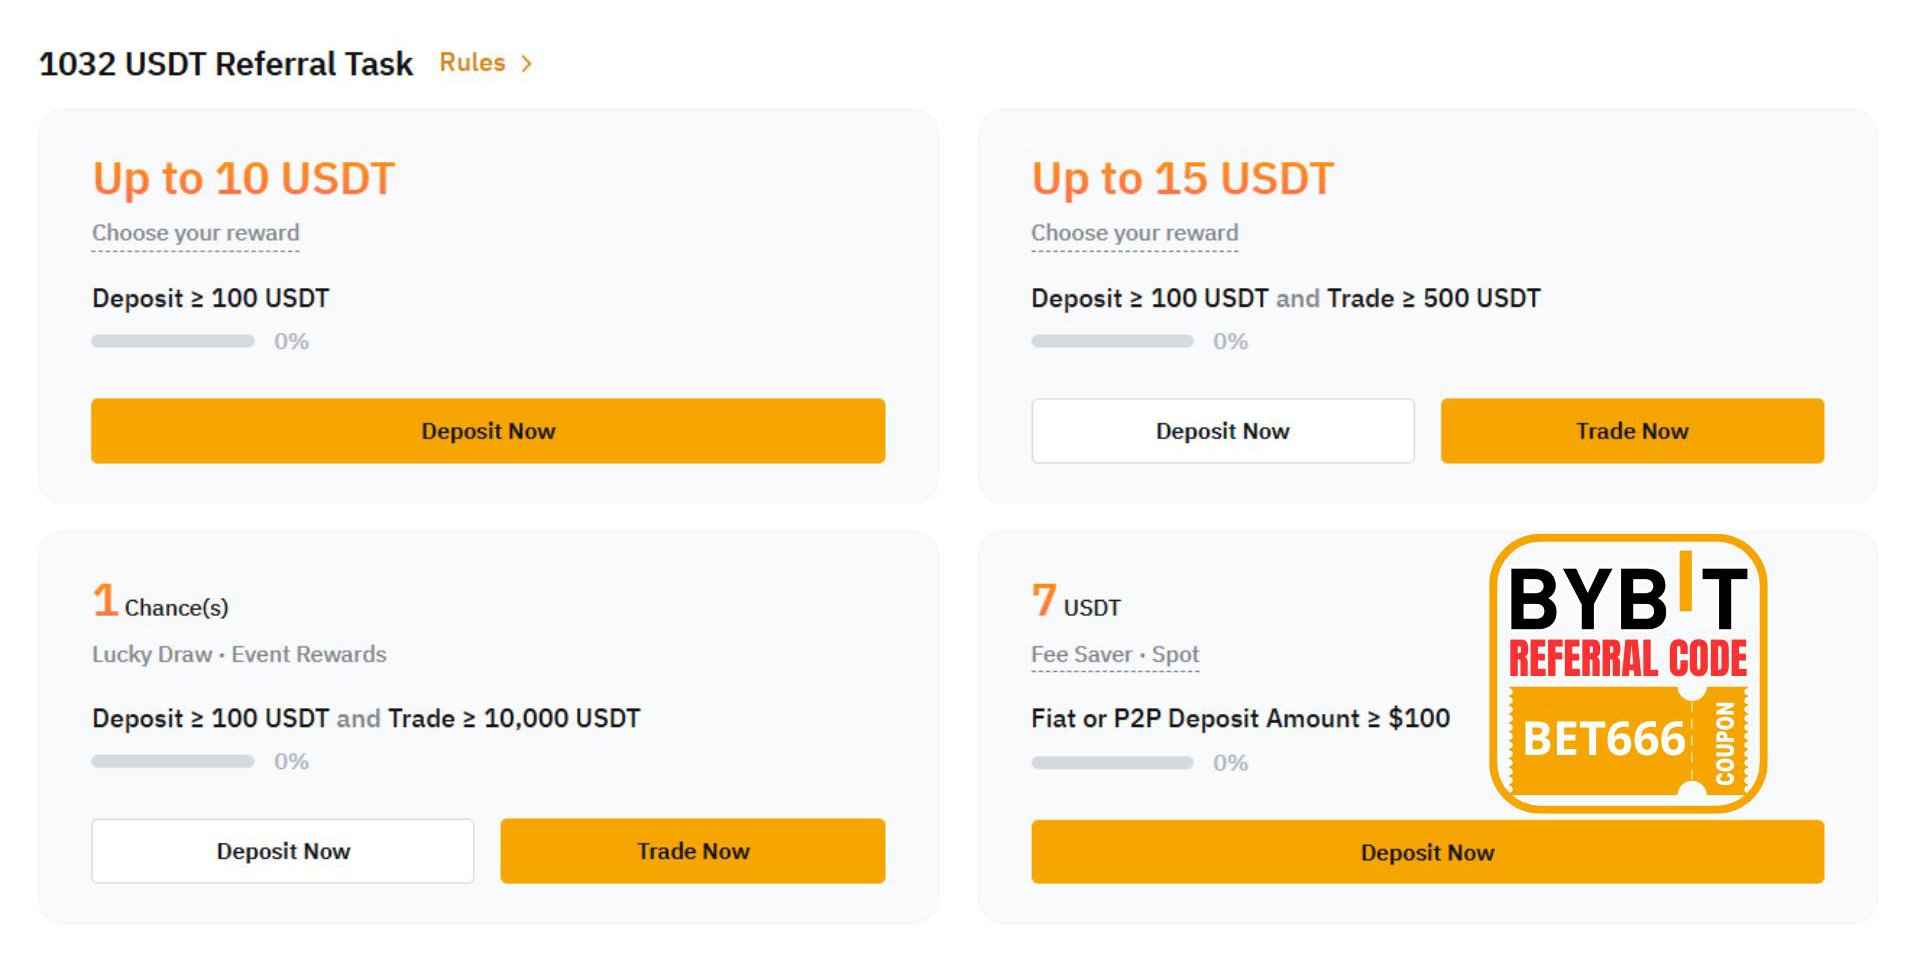This screenshot has height=960, width=1920.
Task: Click Deposit Now in the Lucky Draw card
Action: tap(282, 851)
